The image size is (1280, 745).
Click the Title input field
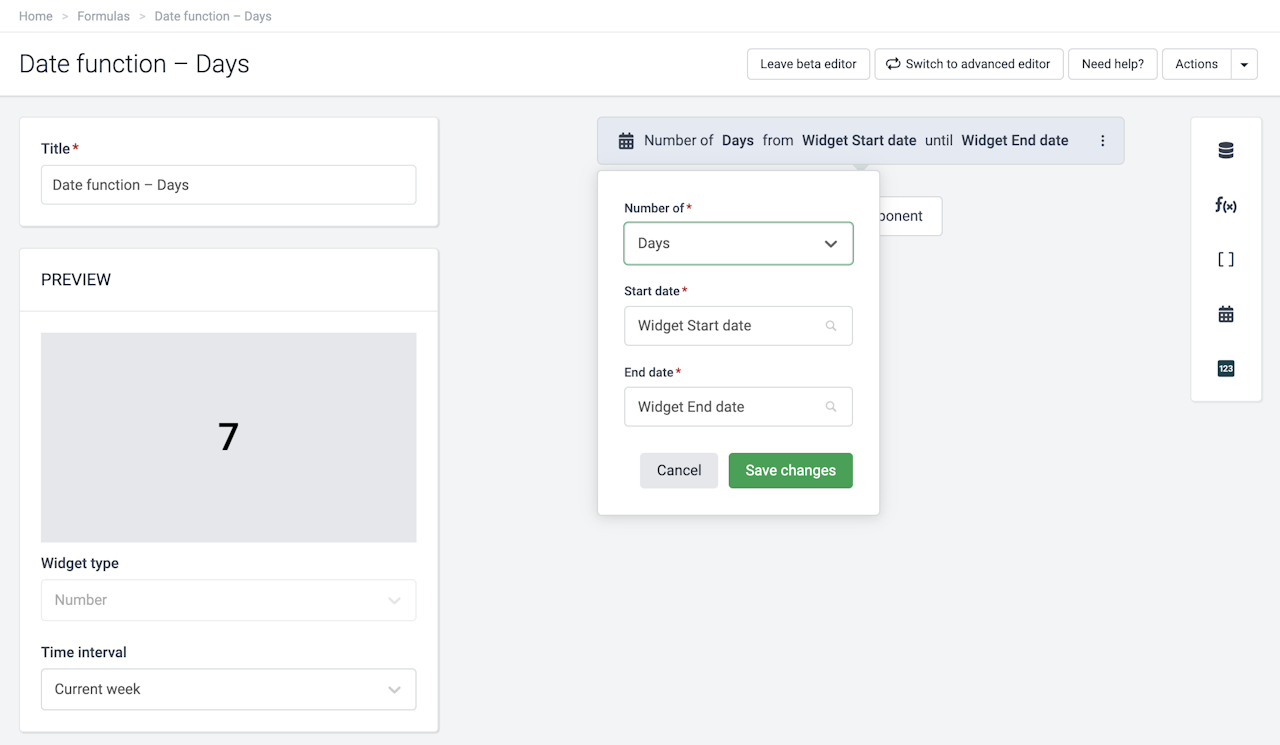(228, 185)
